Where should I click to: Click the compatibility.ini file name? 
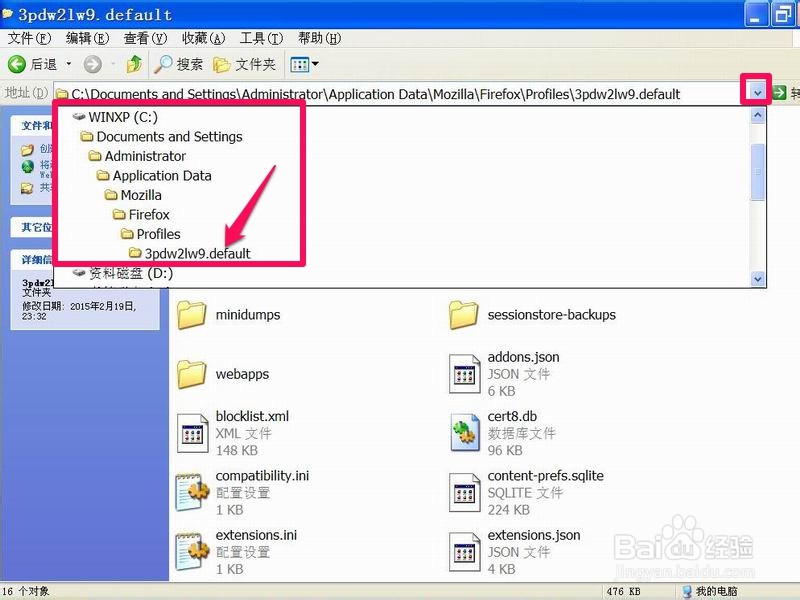(262, 476)
